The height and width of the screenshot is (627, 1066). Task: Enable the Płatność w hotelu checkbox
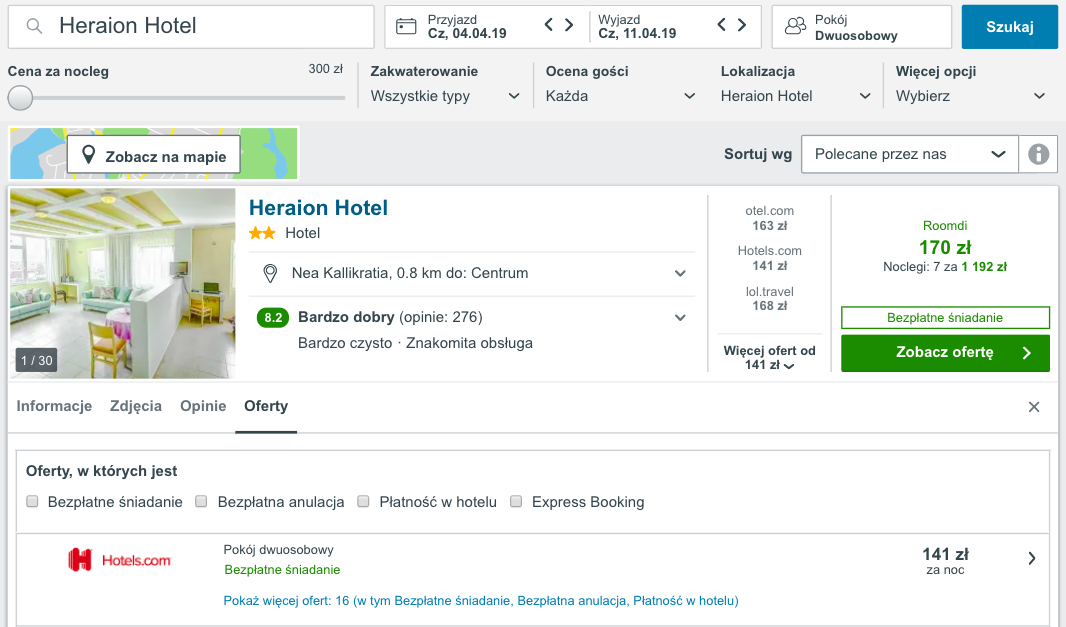(x=364, y=501)
